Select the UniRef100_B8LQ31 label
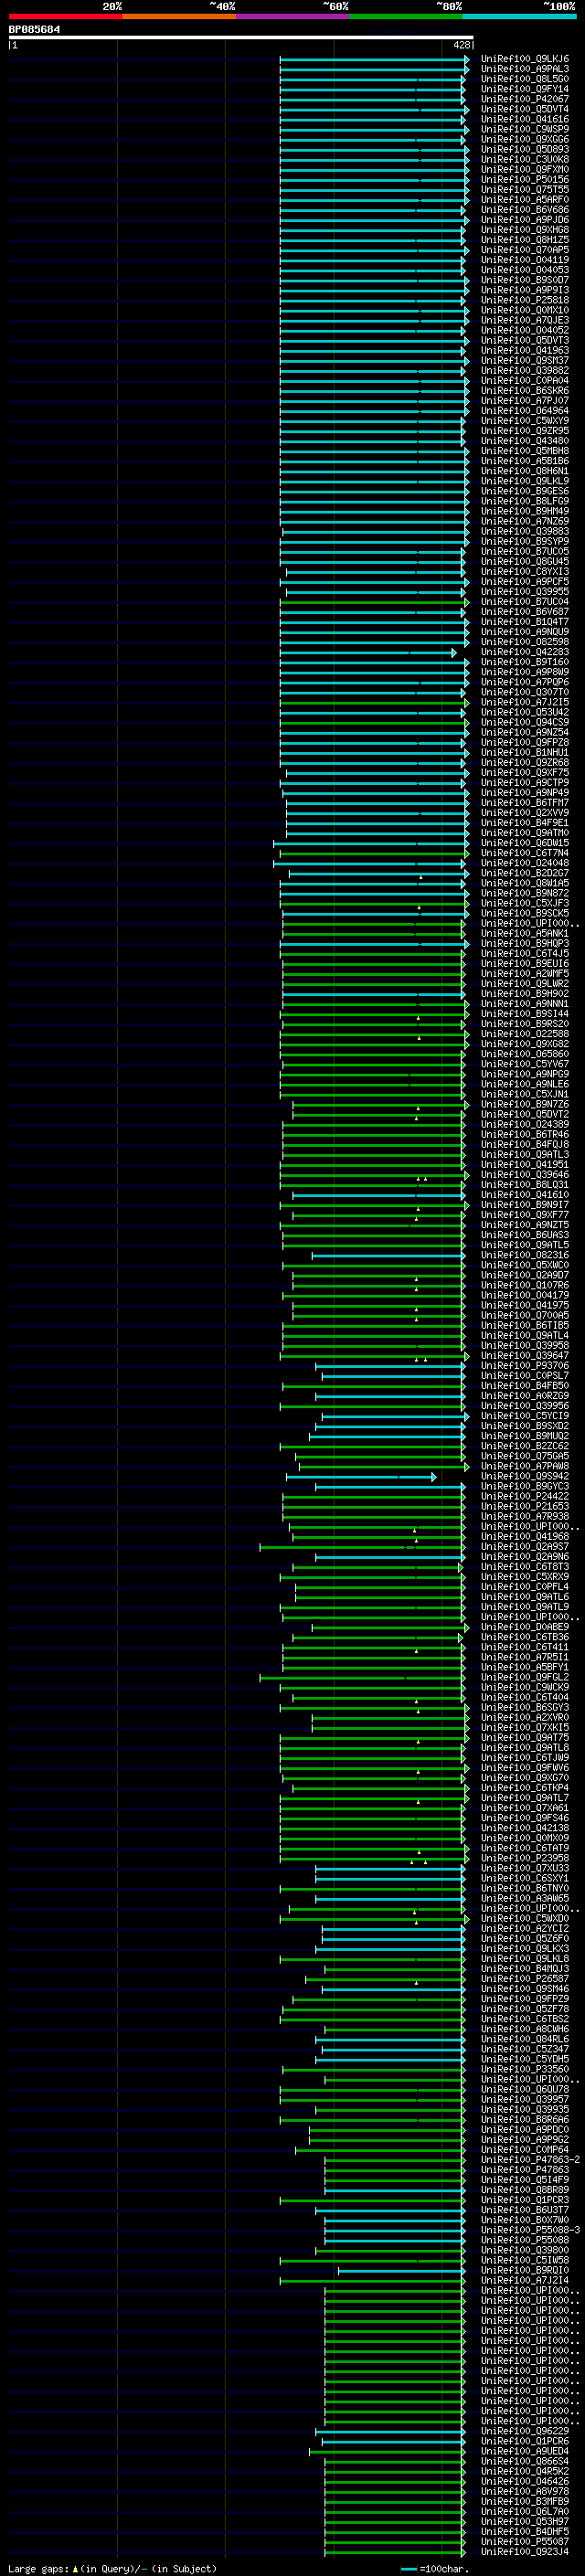585x2576 pixels. tap(525, 1184)
